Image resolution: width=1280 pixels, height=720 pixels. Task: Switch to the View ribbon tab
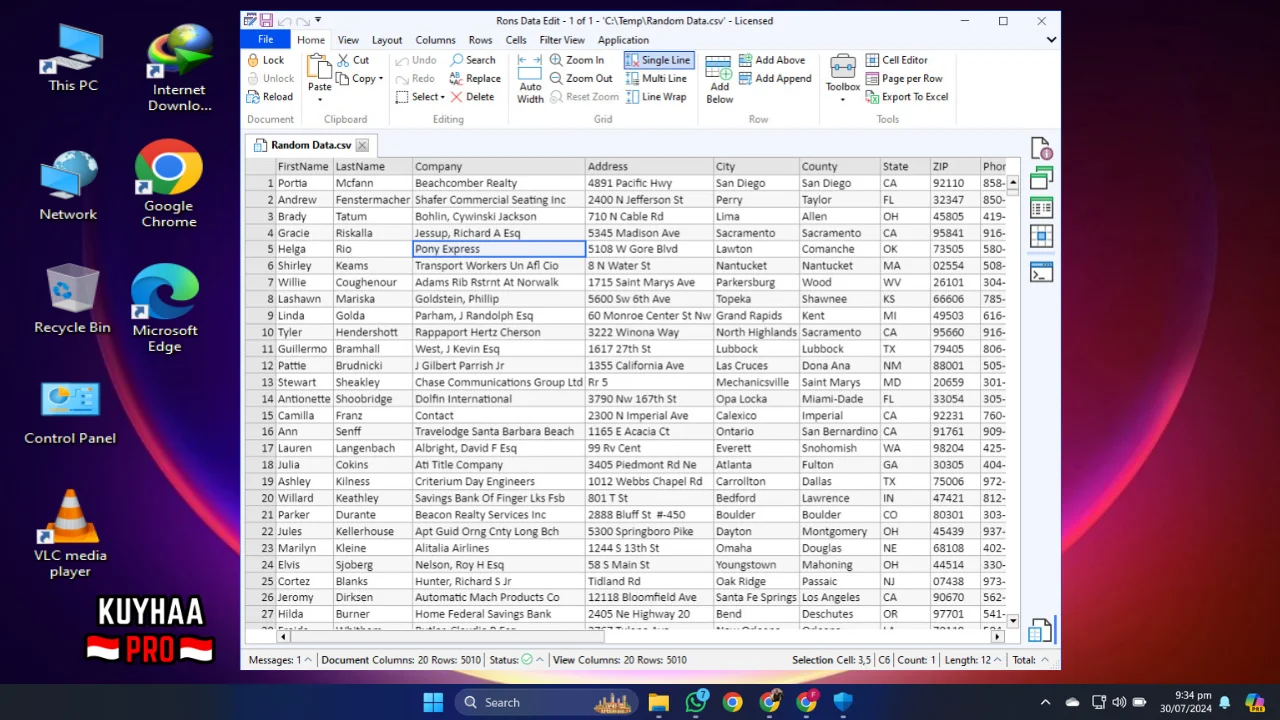(348, 40)
